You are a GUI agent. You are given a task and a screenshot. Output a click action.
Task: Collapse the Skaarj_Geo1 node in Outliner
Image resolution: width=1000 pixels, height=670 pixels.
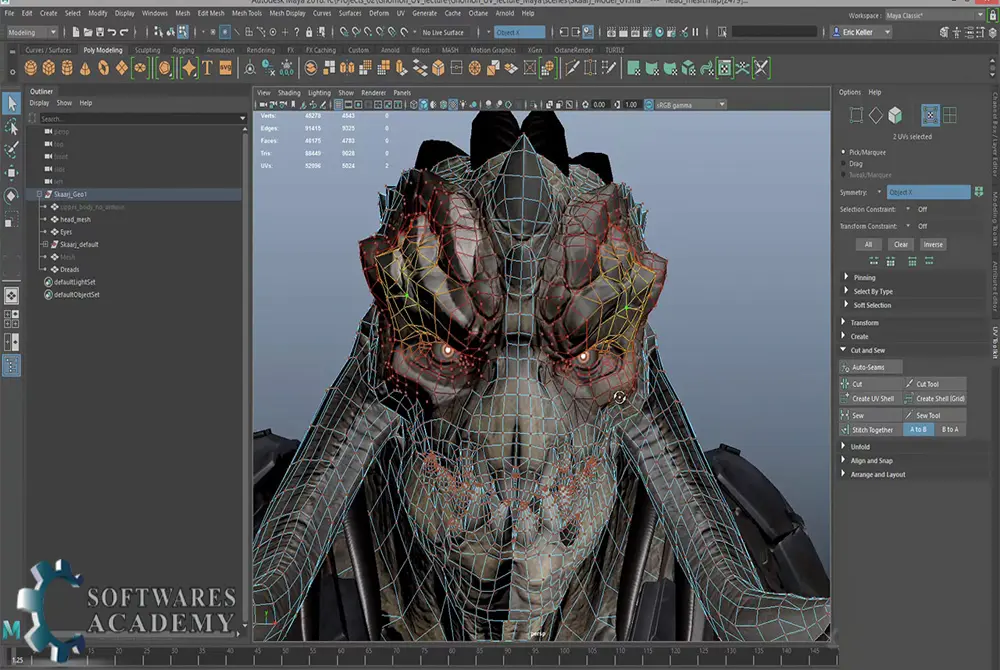point(39,194)
